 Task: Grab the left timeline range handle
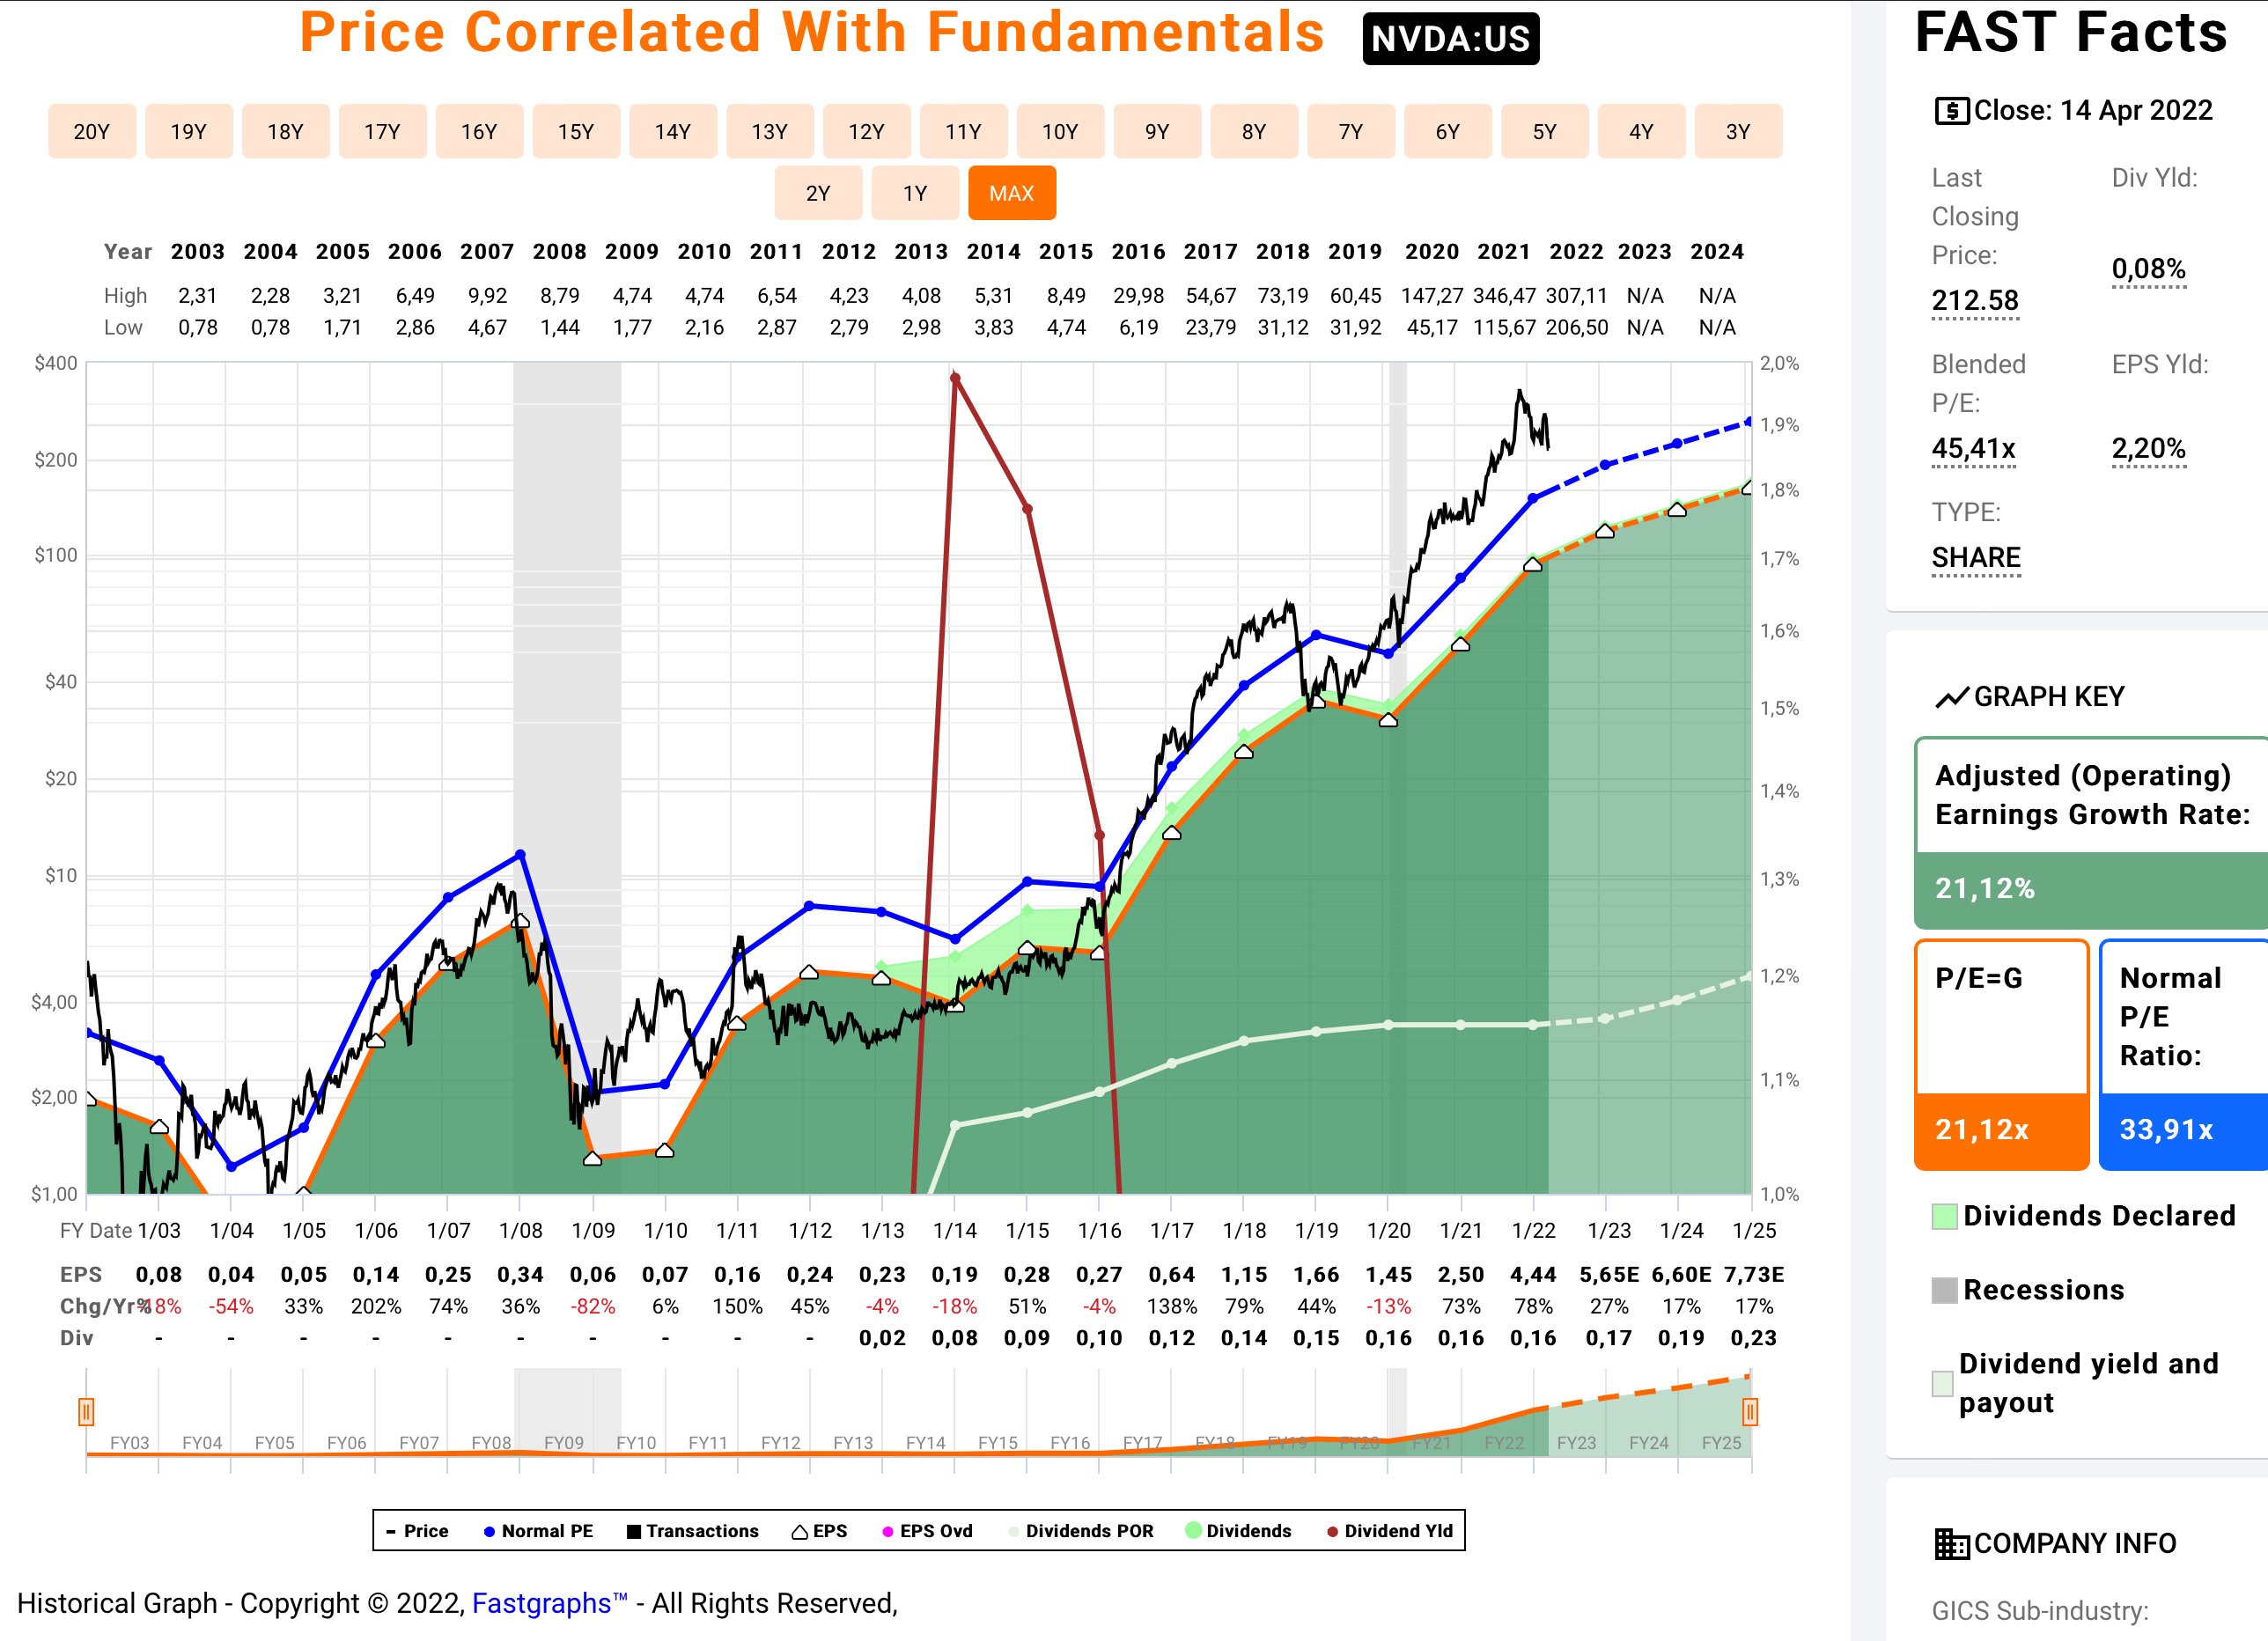86,1412
